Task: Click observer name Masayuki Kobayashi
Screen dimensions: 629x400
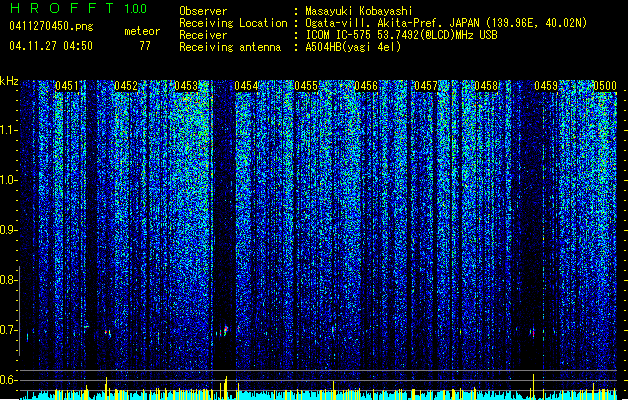Action: click(x=359, y=11)
